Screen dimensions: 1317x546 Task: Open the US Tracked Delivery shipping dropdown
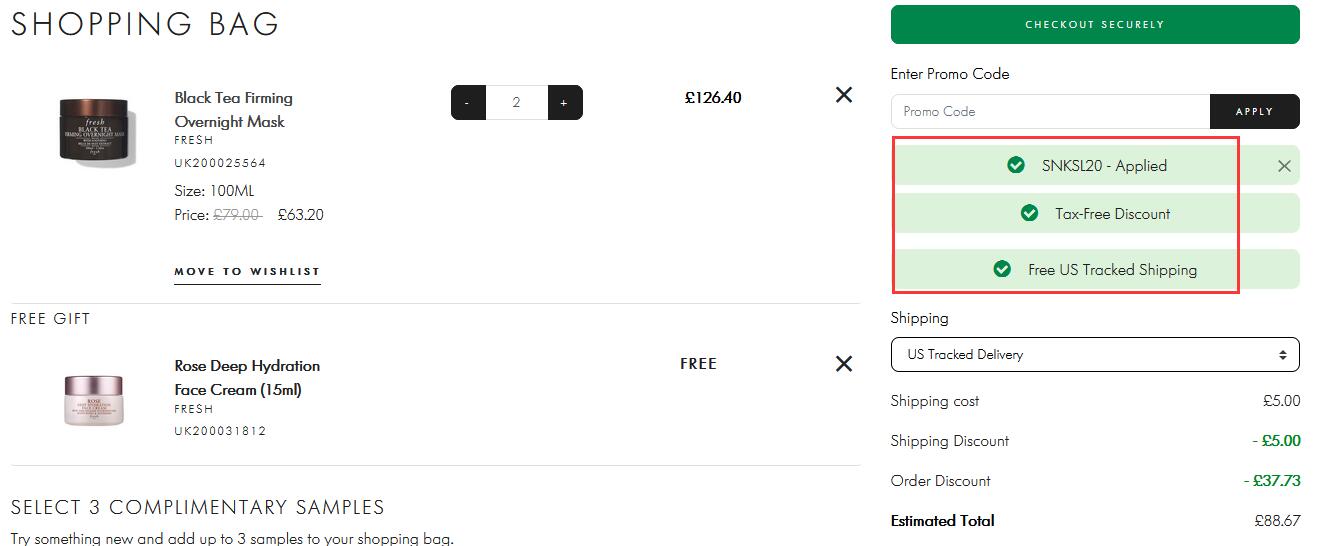point(1095,355)
